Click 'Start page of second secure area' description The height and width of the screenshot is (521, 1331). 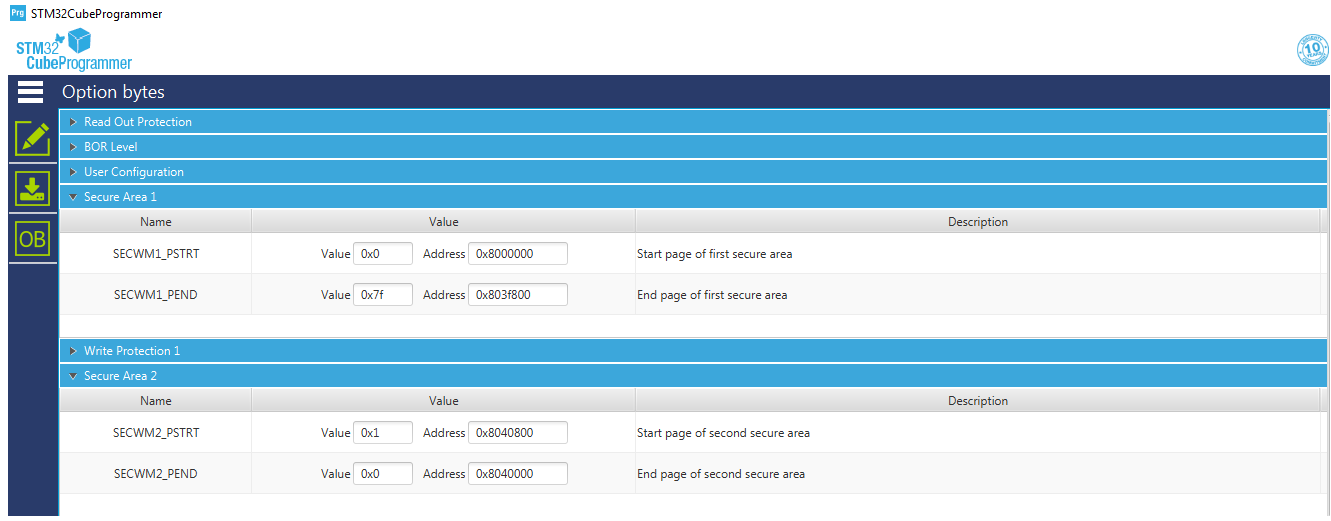coord(723,433)
